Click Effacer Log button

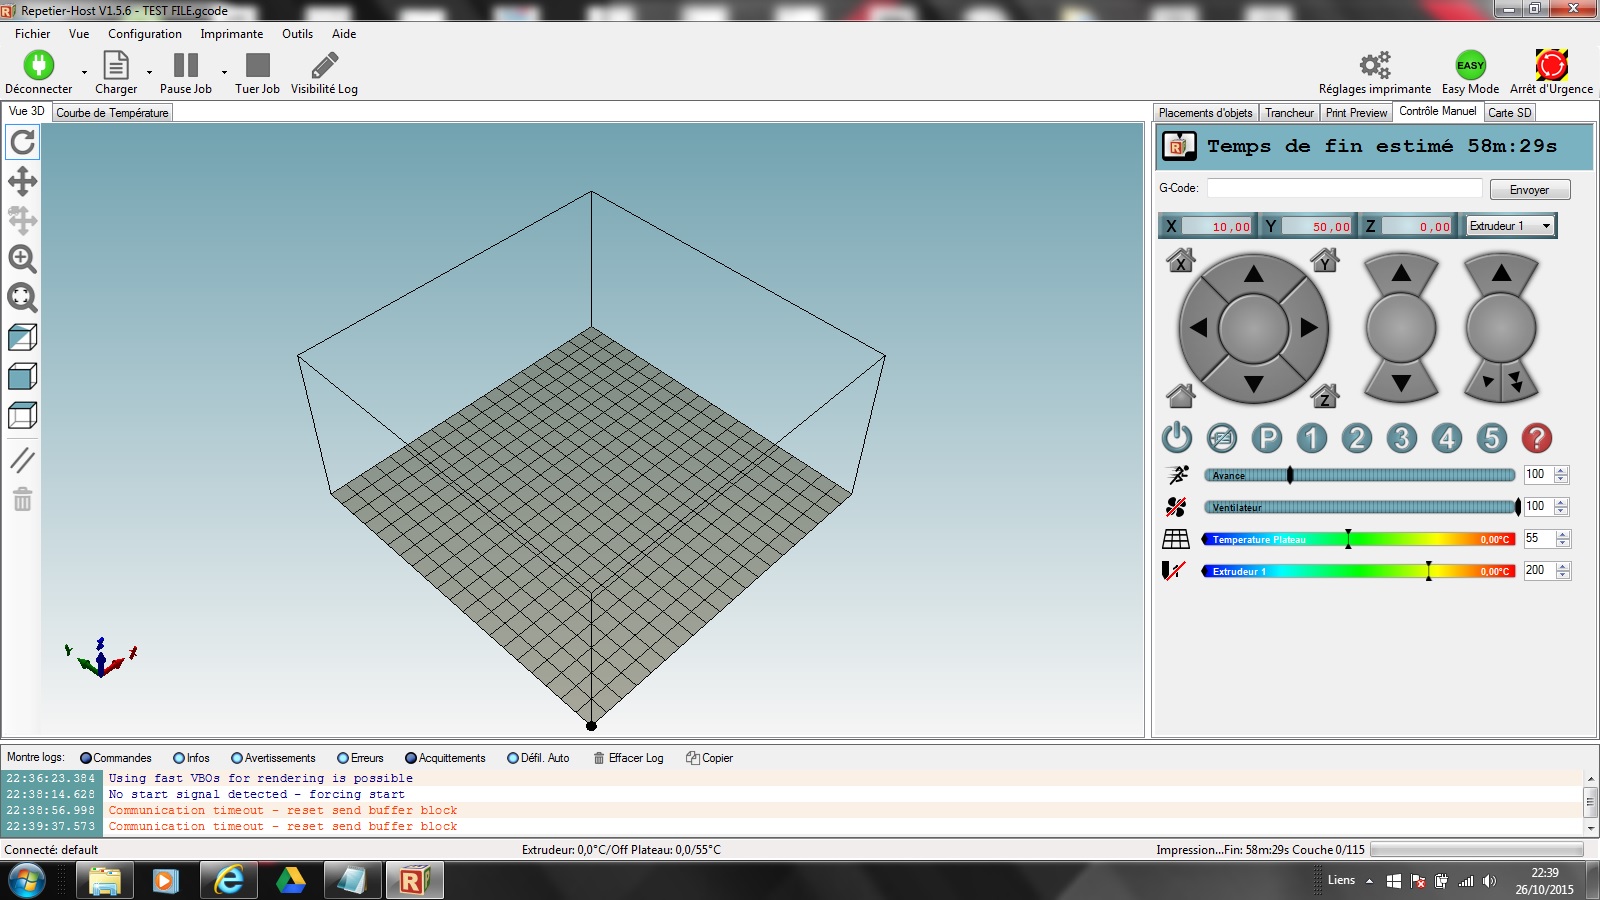[628, 758]
